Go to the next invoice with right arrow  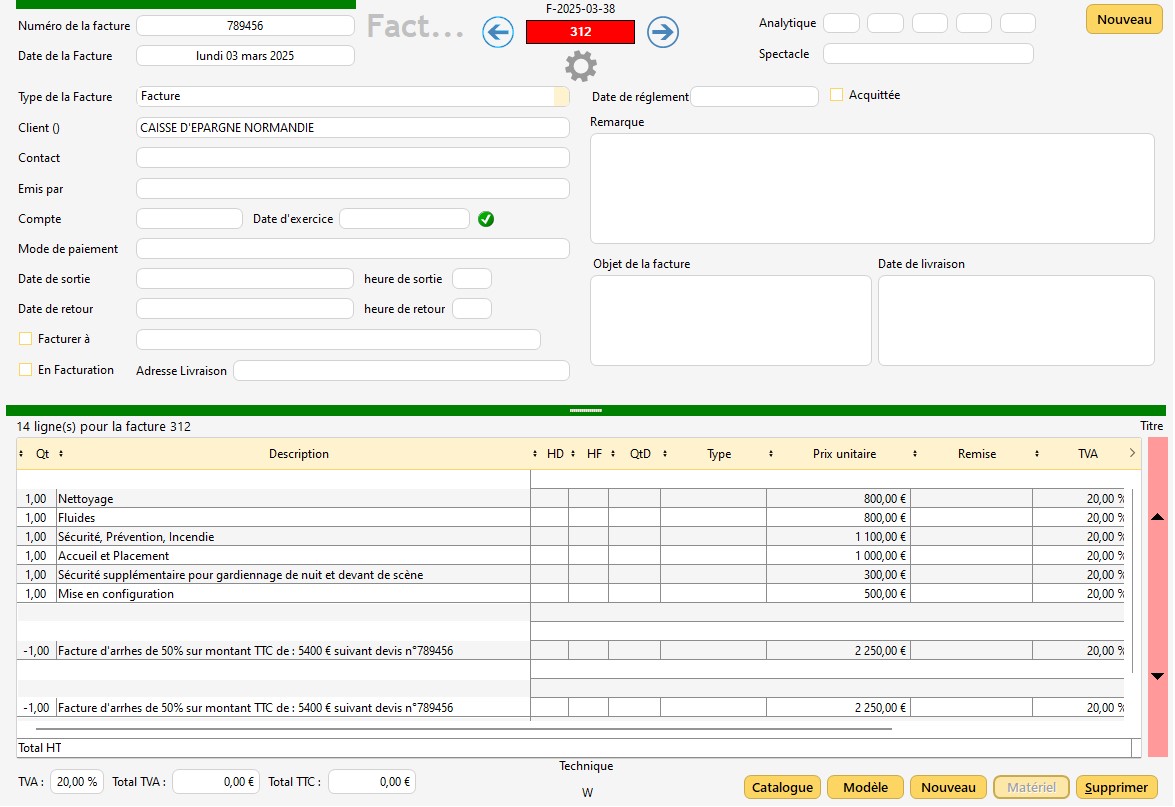pos(662,33)
